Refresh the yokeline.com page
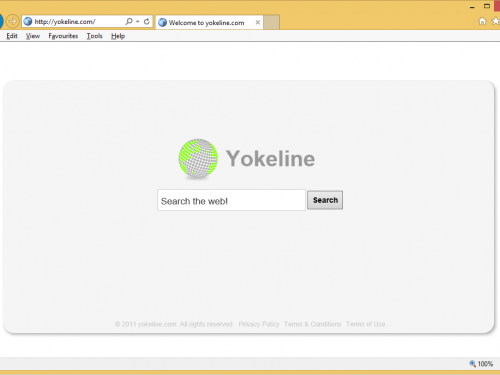This screenshot has height=375, width=500. click(147, 22)
